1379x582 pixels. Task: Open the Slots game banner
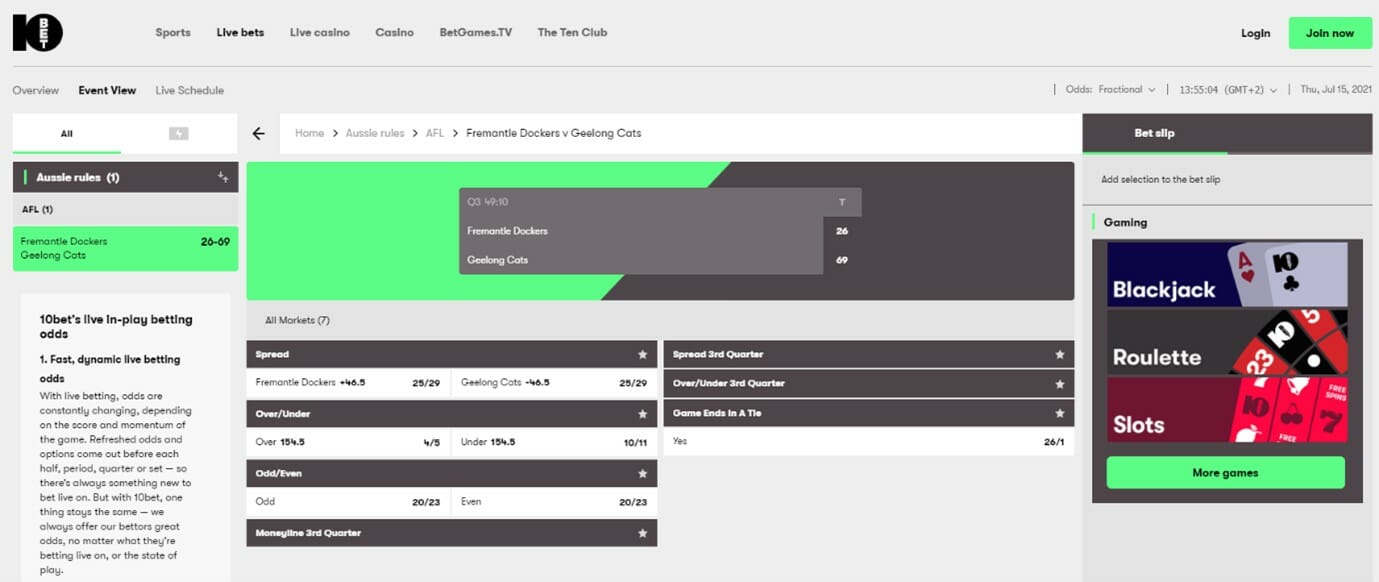pos(1227,409)
